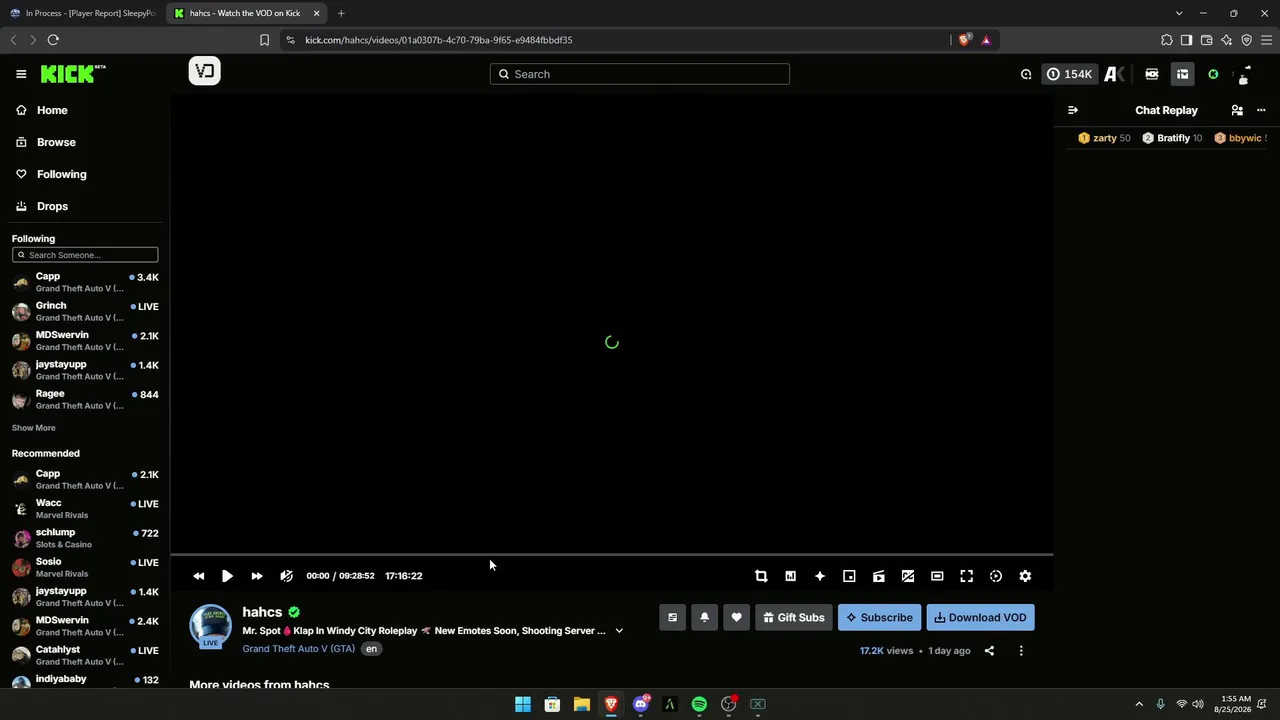Expand the following list with Show More

pos(33,428)
